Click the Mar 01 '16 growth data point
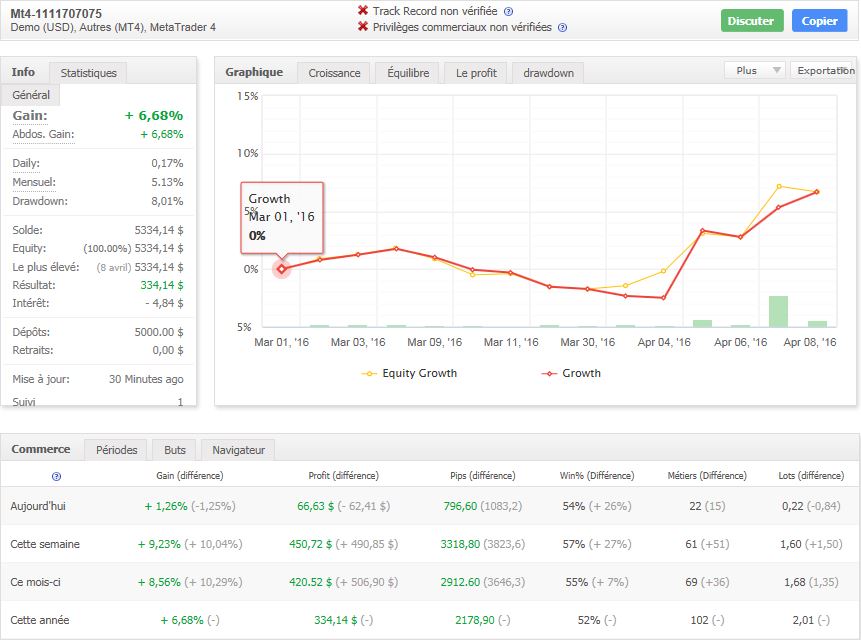 [282, 268]
